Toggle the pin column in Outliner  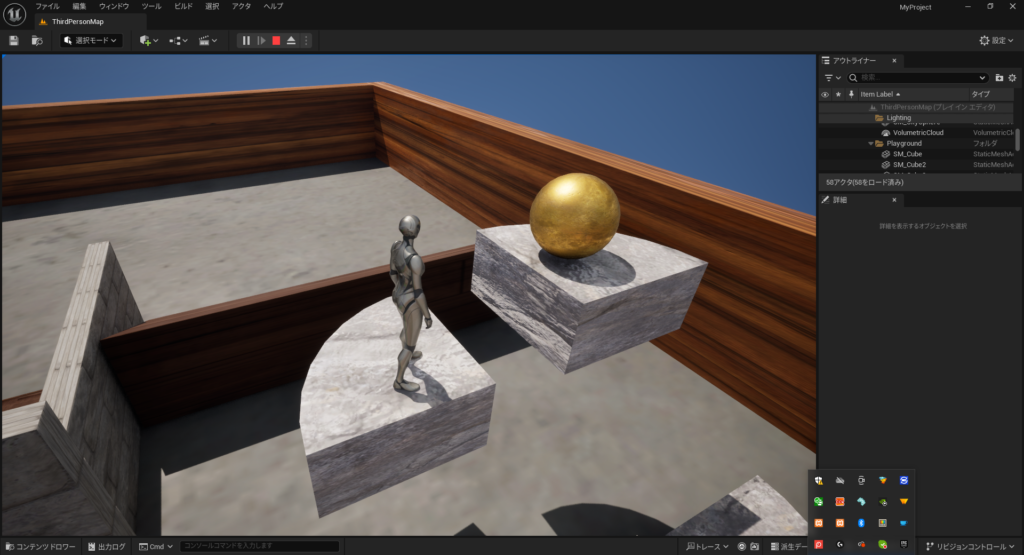[851, 94]
